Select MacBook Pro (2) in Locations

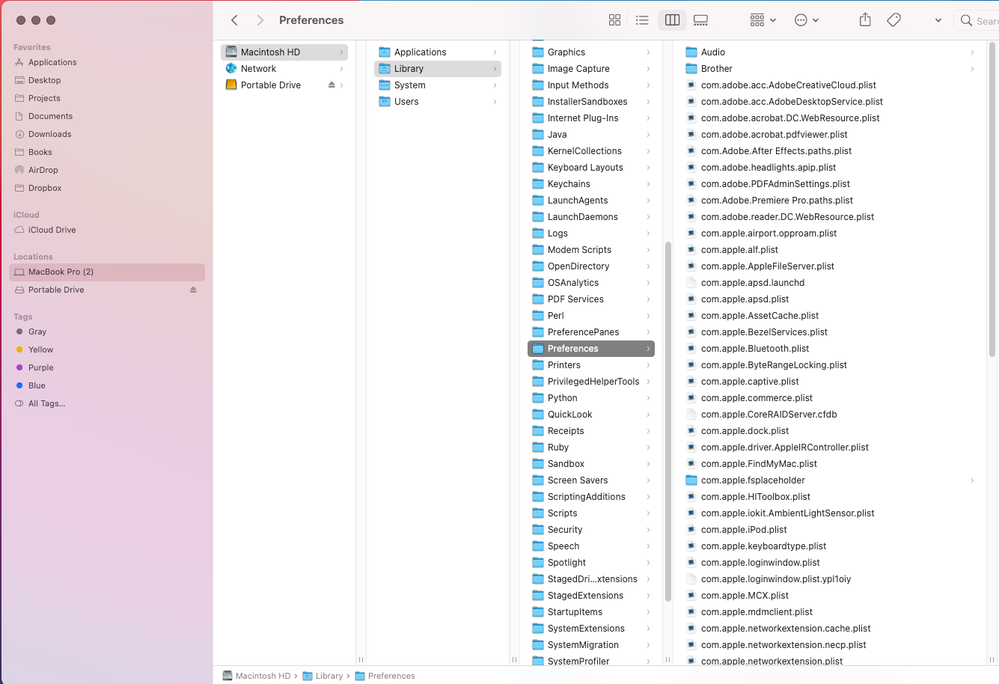coord(107,272)
